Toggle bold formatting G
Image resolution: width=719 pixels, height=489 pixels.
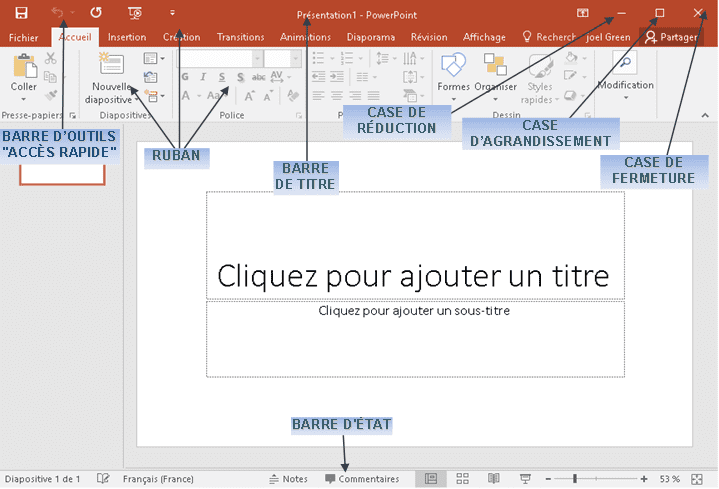point(185,77)
